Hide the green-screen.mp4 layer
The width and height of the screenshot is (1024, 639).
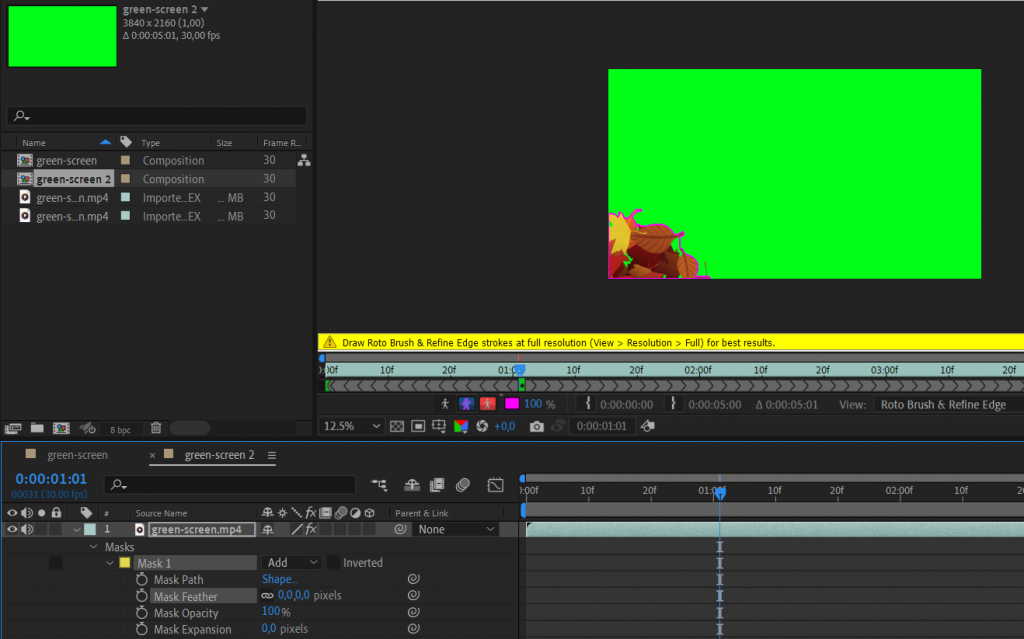tap(13, 529)
